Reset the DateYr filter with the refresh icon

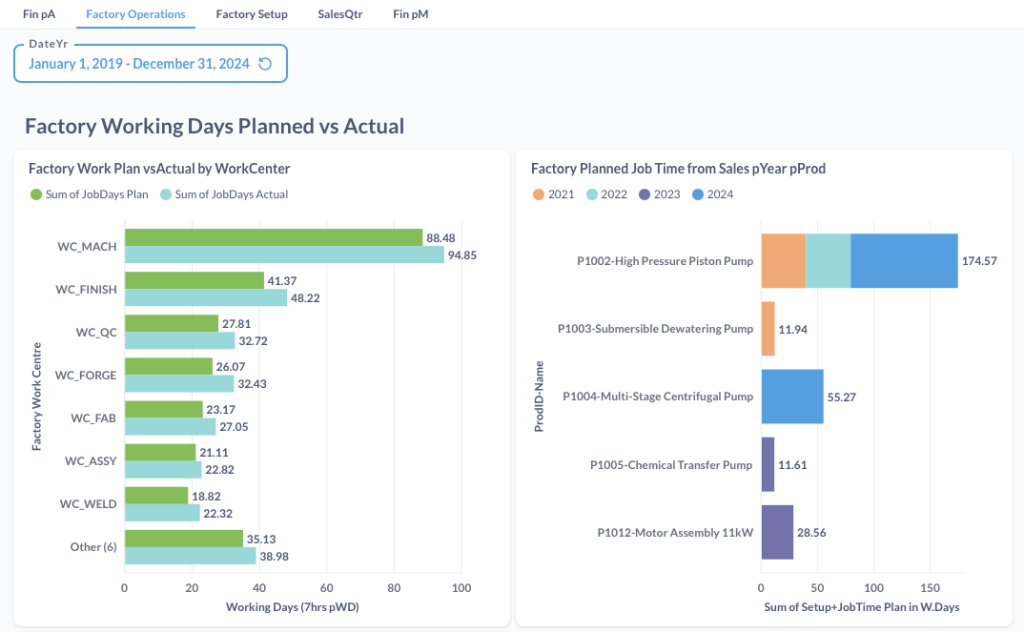265,64
